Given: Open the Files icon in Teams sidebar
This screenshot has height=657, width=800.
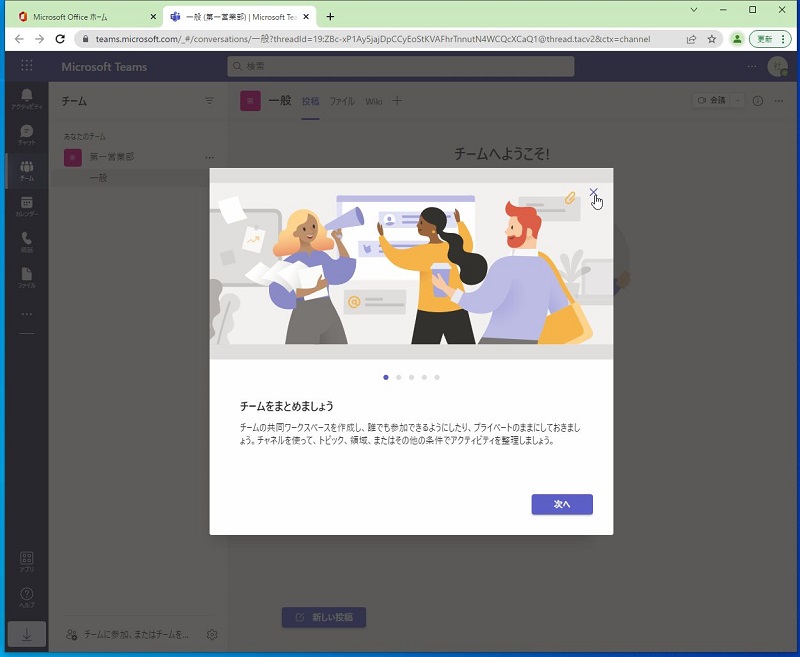Looking at the screenshot, I should coord(27,278).
